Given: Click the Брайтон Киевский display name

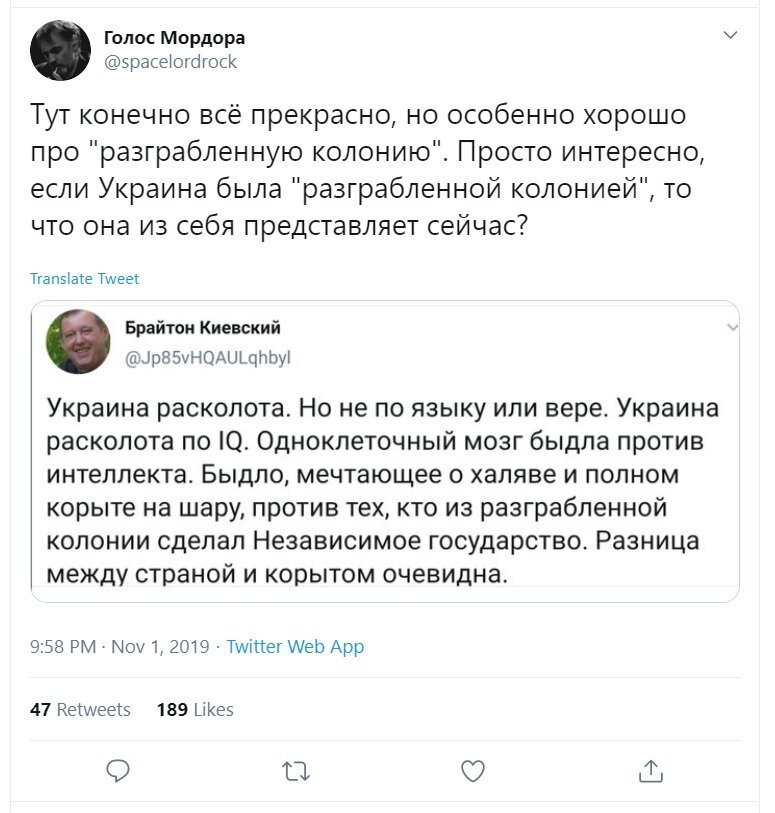Looking at the screenshot, I should (203, 328).
